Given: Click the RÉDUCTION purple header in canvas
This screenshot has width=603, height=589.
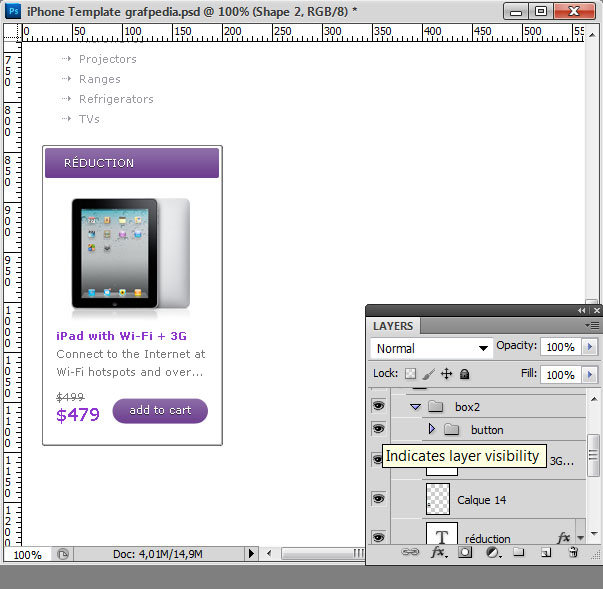Looking at the screenshot, I should pos(132,163).
